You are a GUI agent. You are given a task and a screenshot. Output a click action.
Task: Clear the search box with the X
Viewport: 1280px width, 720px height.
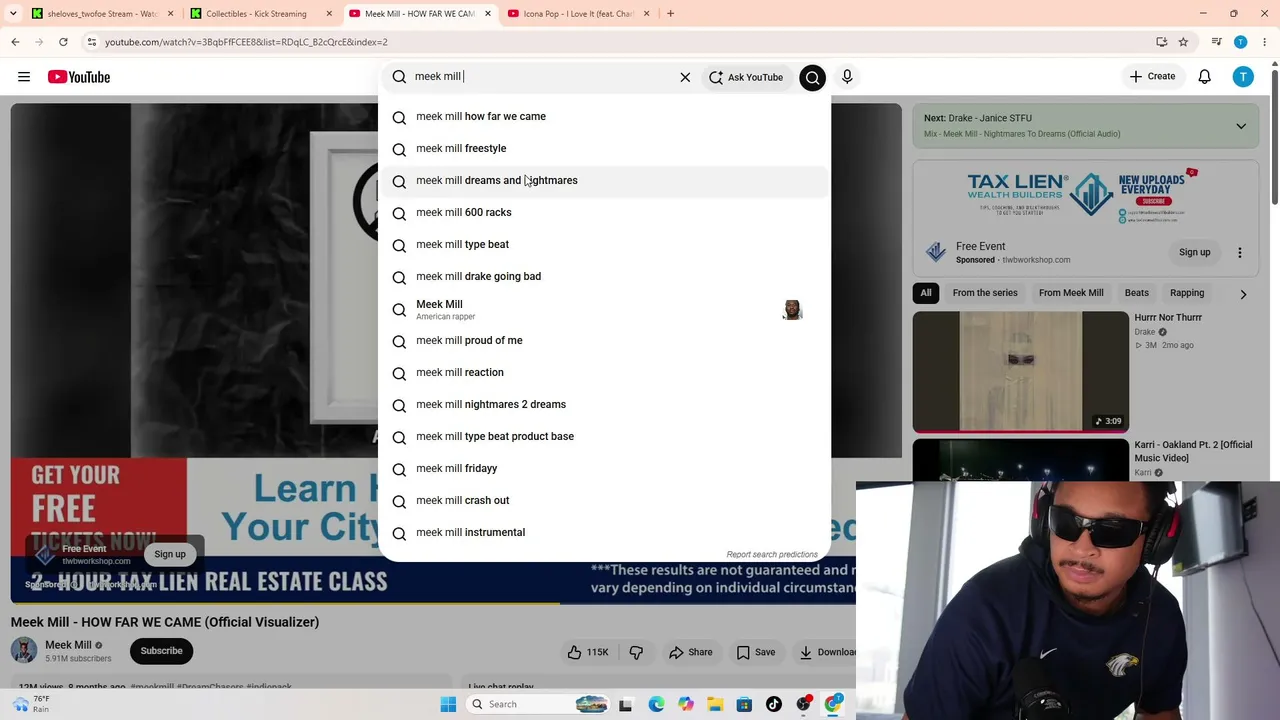(x=685, y=77)
